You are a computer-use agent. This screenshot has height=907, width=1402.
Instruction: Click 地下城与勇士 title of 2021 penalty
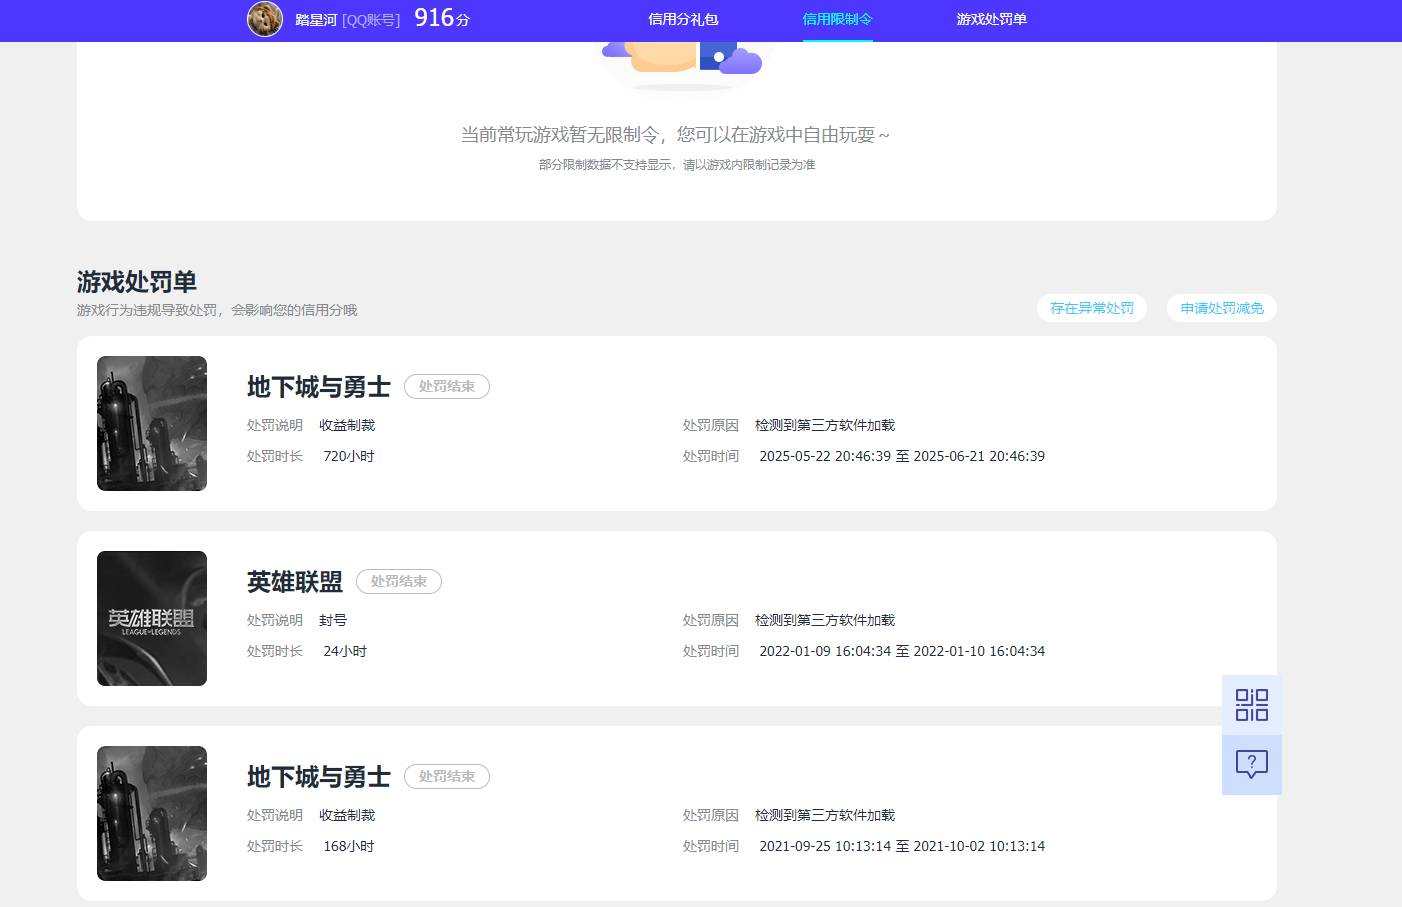[x=319, y=777]
